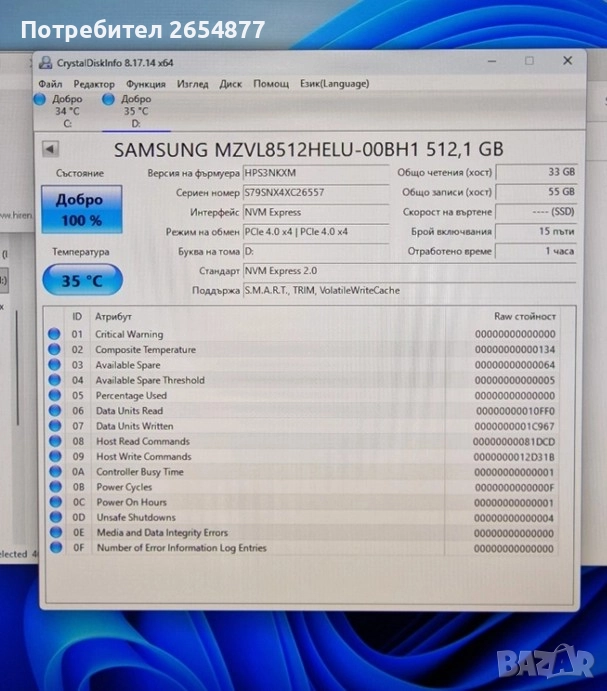
Task: Click the serial number field S79SNX4XC26557
Action: pyautogui.click(x=315, y=192)
